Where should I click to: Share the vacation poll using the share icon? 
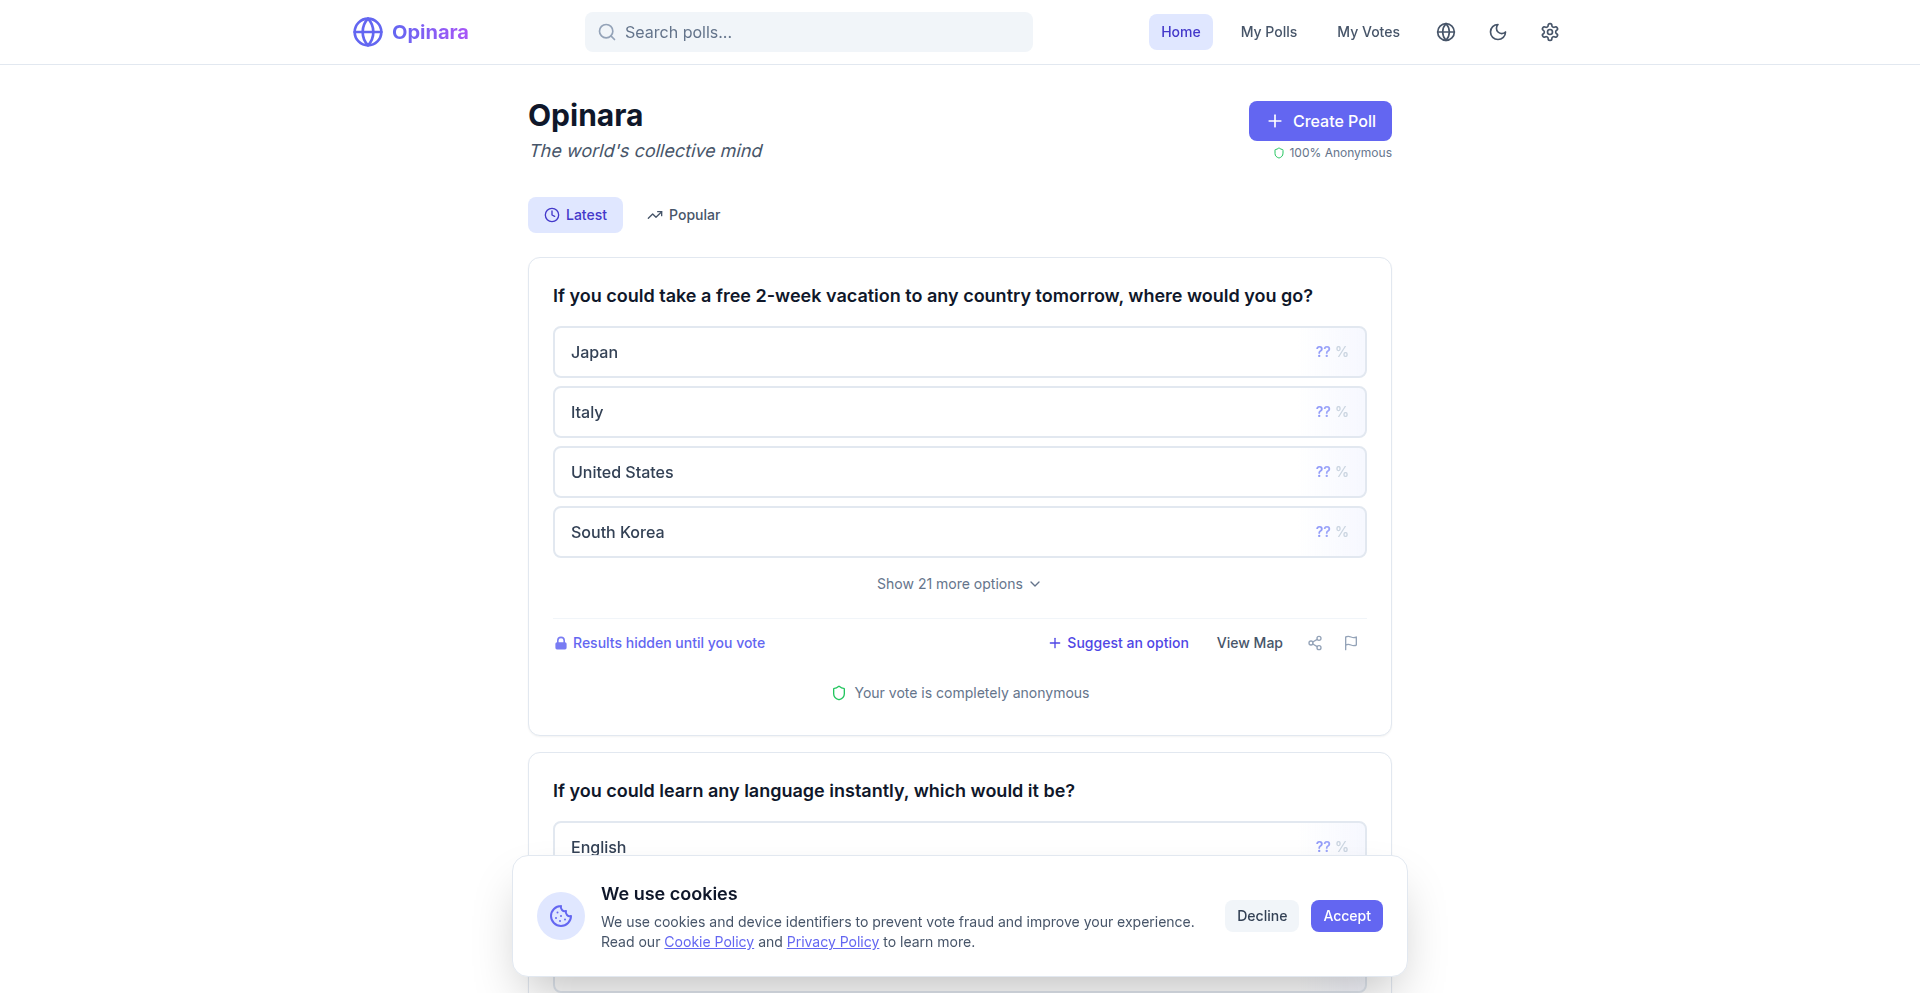click(1314, 643)
